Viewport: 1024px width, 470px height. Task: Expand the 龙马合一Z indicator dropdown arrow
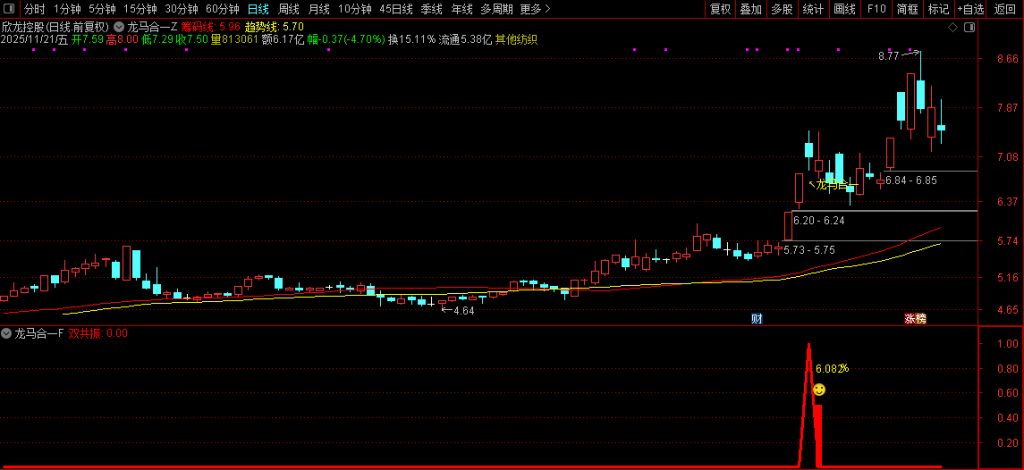click(120, 26)
